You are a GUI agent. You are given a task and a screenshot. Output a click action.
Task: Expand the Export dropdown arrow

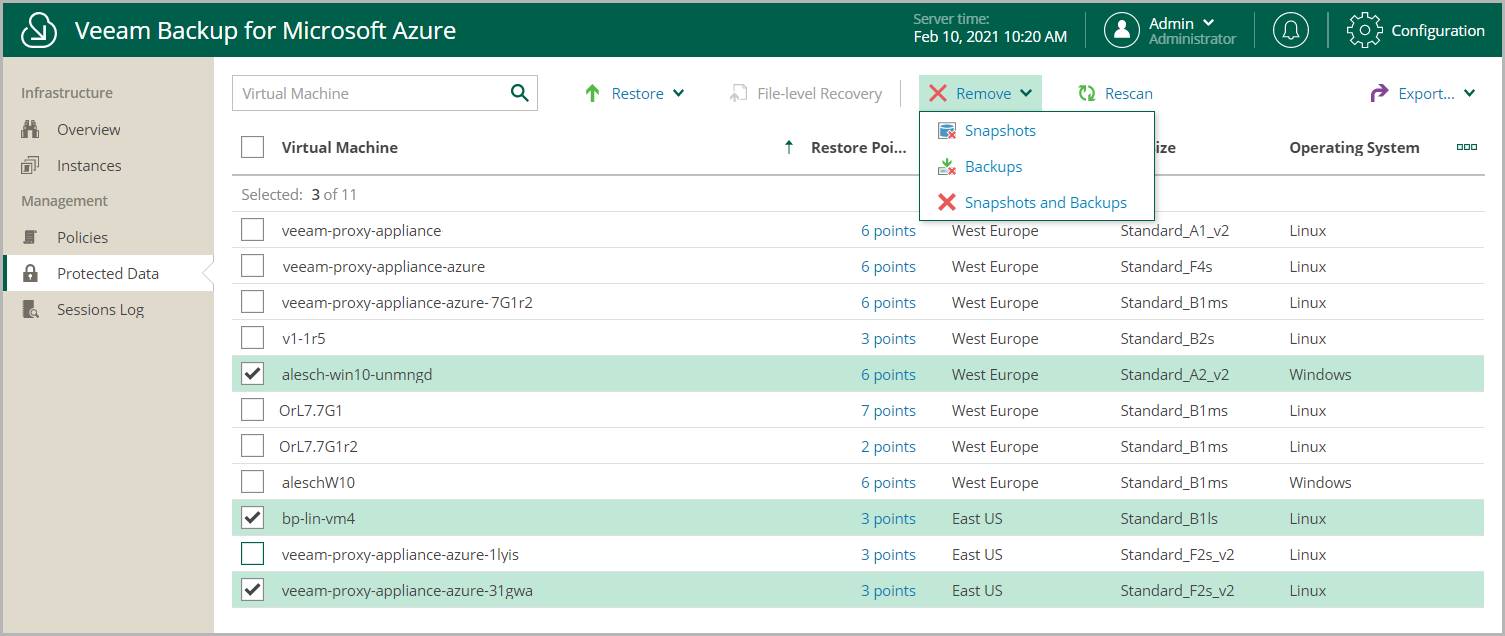tap(1469, 93)
